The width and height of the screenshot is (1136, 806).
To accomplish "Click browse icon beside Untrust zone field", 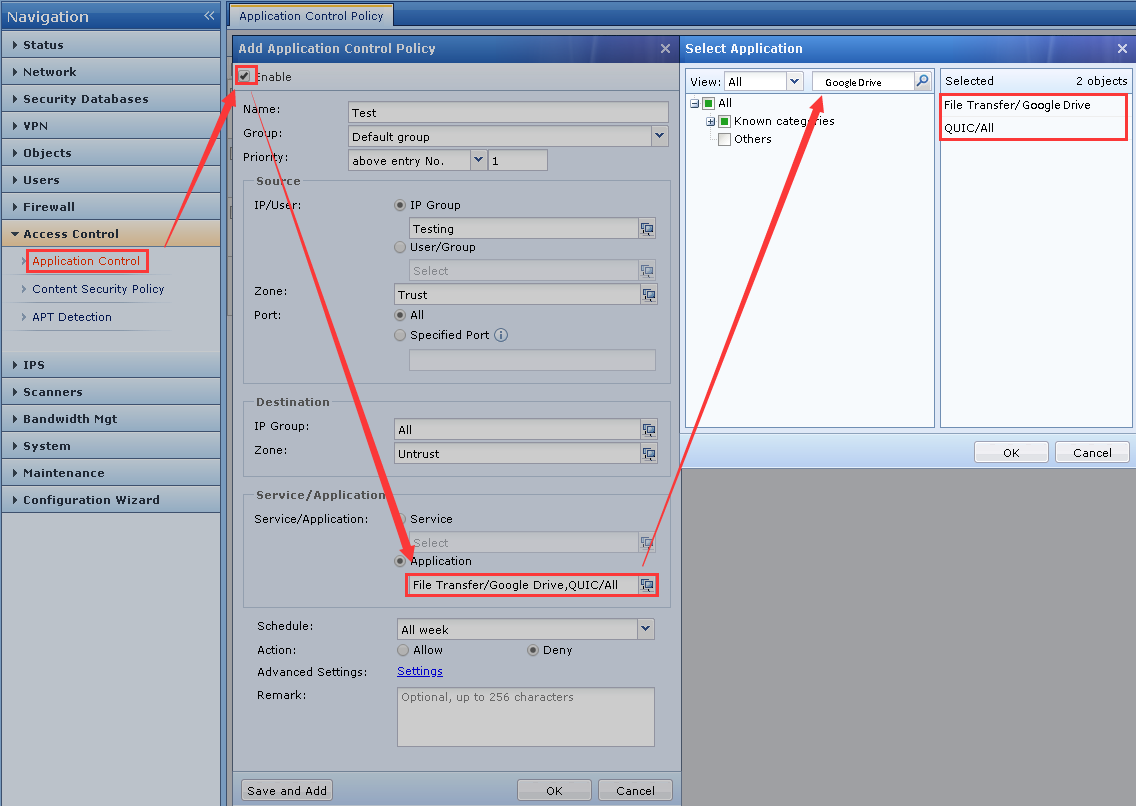I will coord(649,454).
